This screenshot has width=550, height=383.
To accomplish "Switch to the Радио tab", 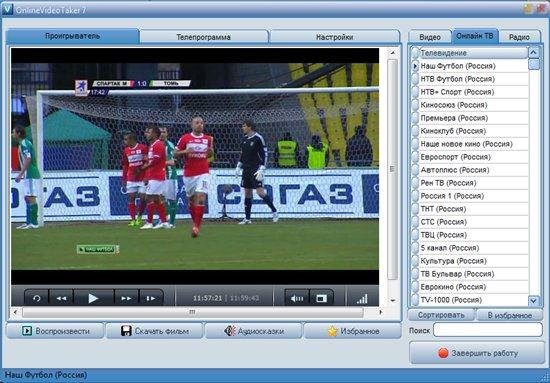I will pos(519,37).
